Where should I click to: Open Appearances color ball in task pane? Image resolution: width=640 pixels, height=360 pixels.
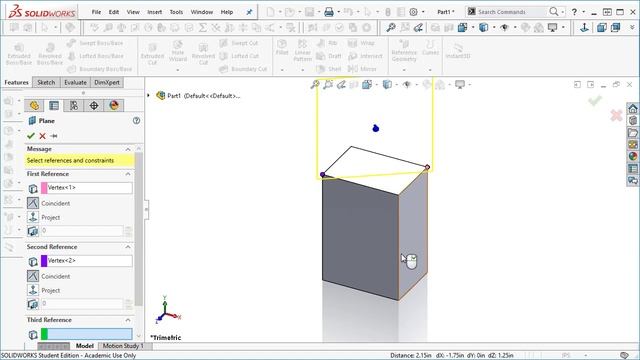click(x=633, y=156)
